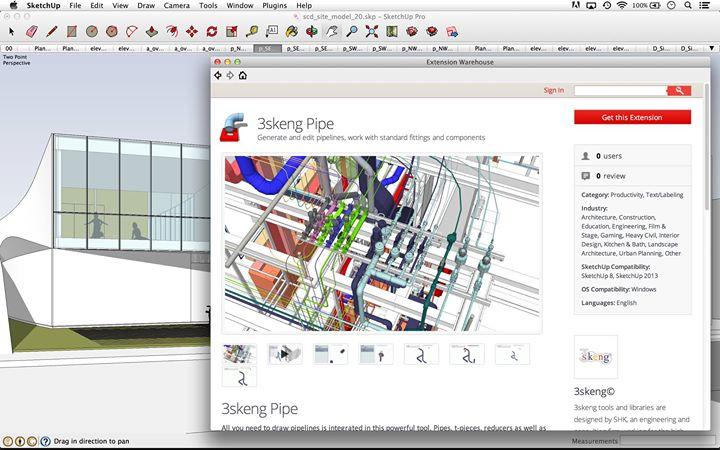Open the Tools menu
720x450 pixels.
pos(208,6)
